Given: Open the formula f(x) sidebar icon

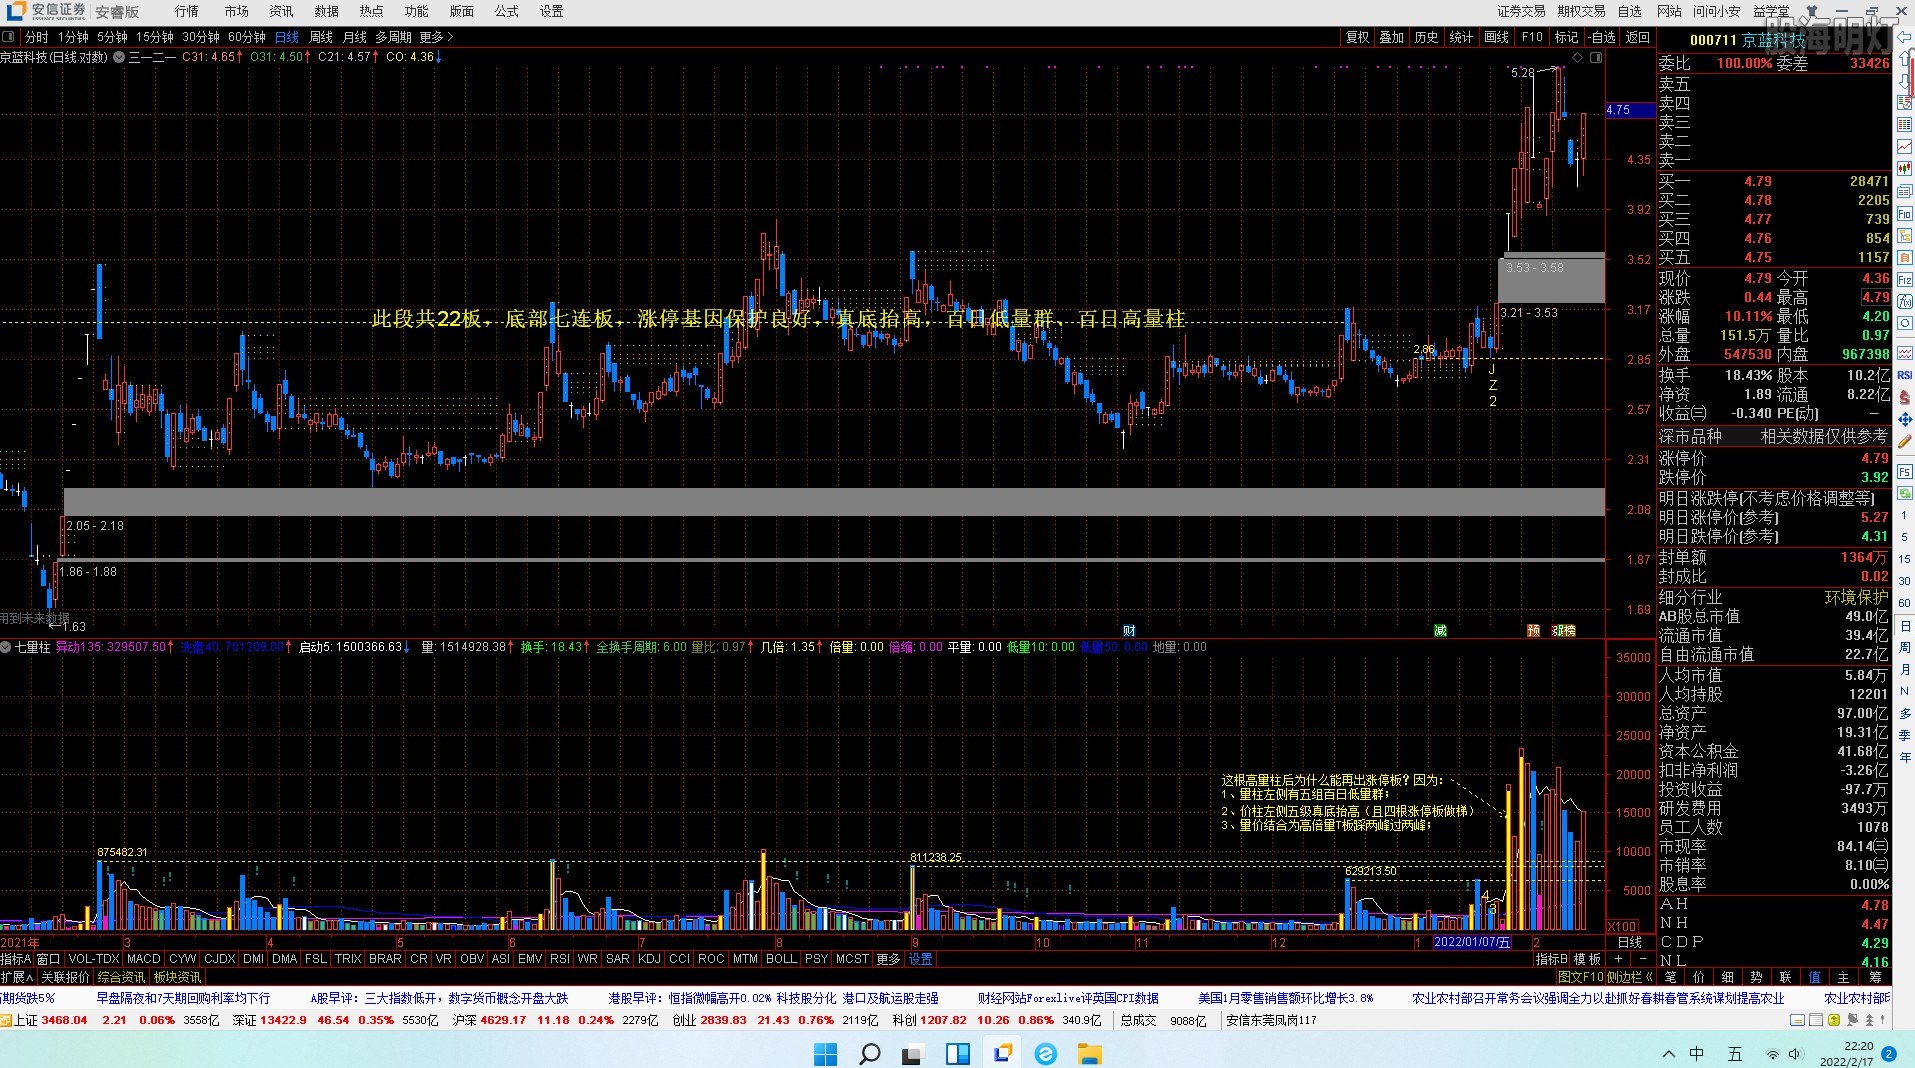Looking at the screenshot, I should 1904,303.
